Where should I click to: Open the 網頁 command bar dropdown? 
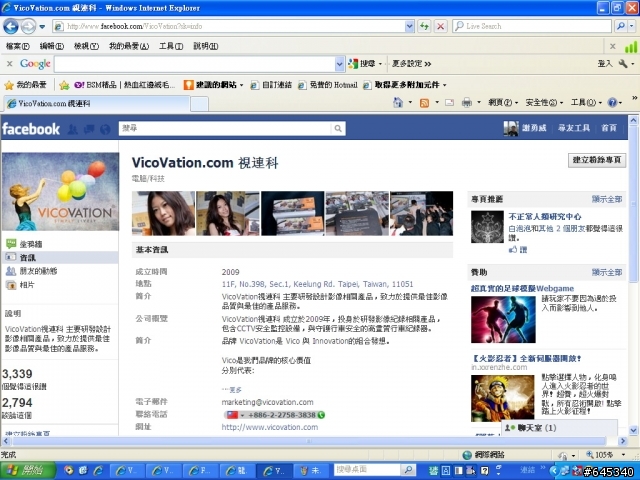pyautogui.click(x=503, y=102)
